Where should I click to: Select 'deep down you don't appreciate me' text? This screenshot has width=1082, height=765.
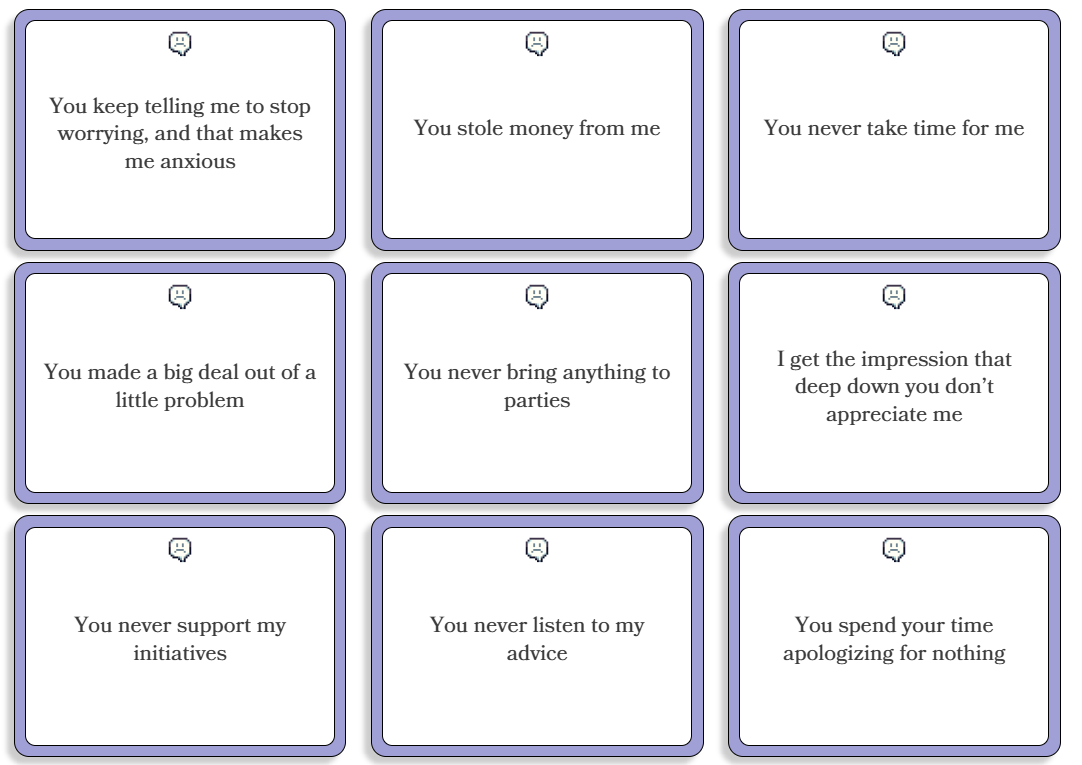click(894, 386)
